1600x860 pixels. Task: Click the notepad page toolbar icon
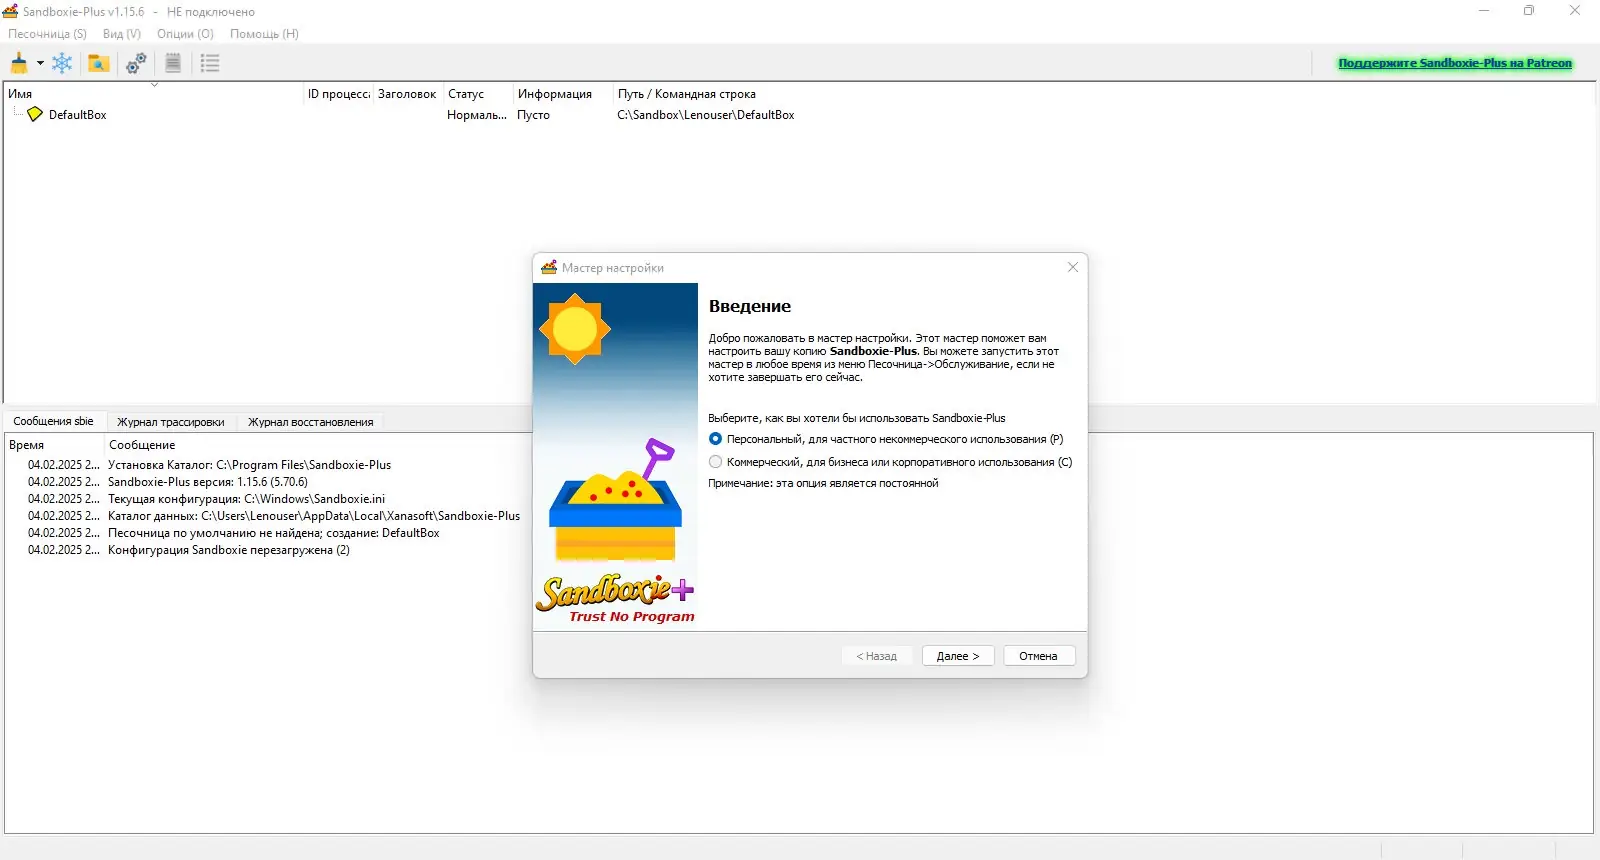[173, 63]
